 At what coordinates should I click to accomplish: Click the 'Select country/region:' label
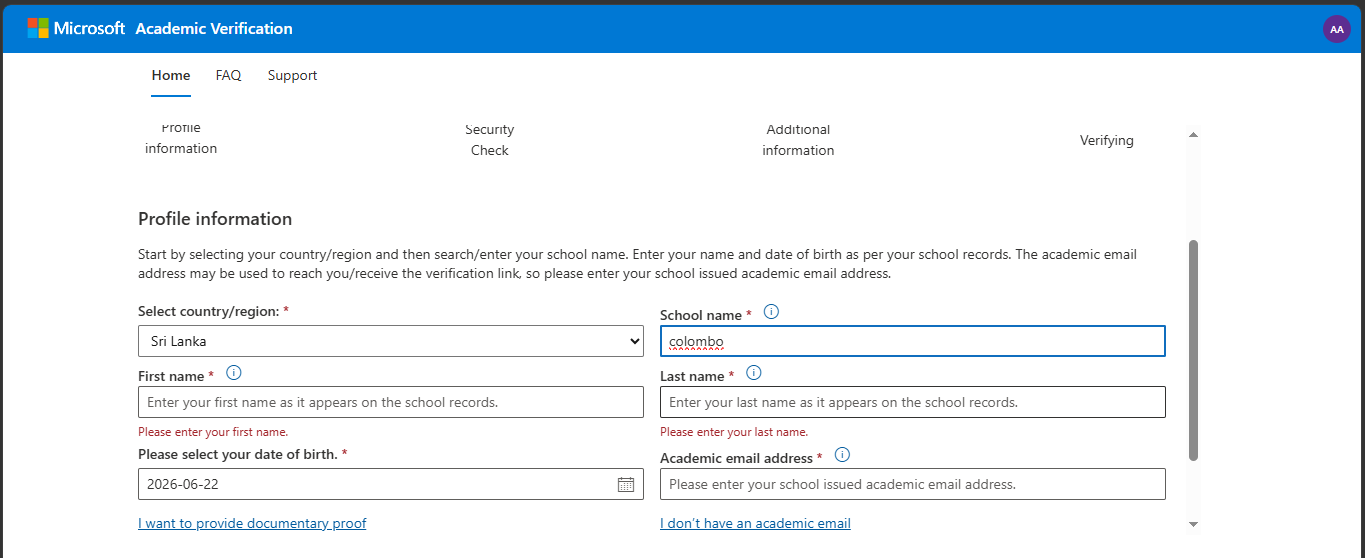[x=214, y=311]
